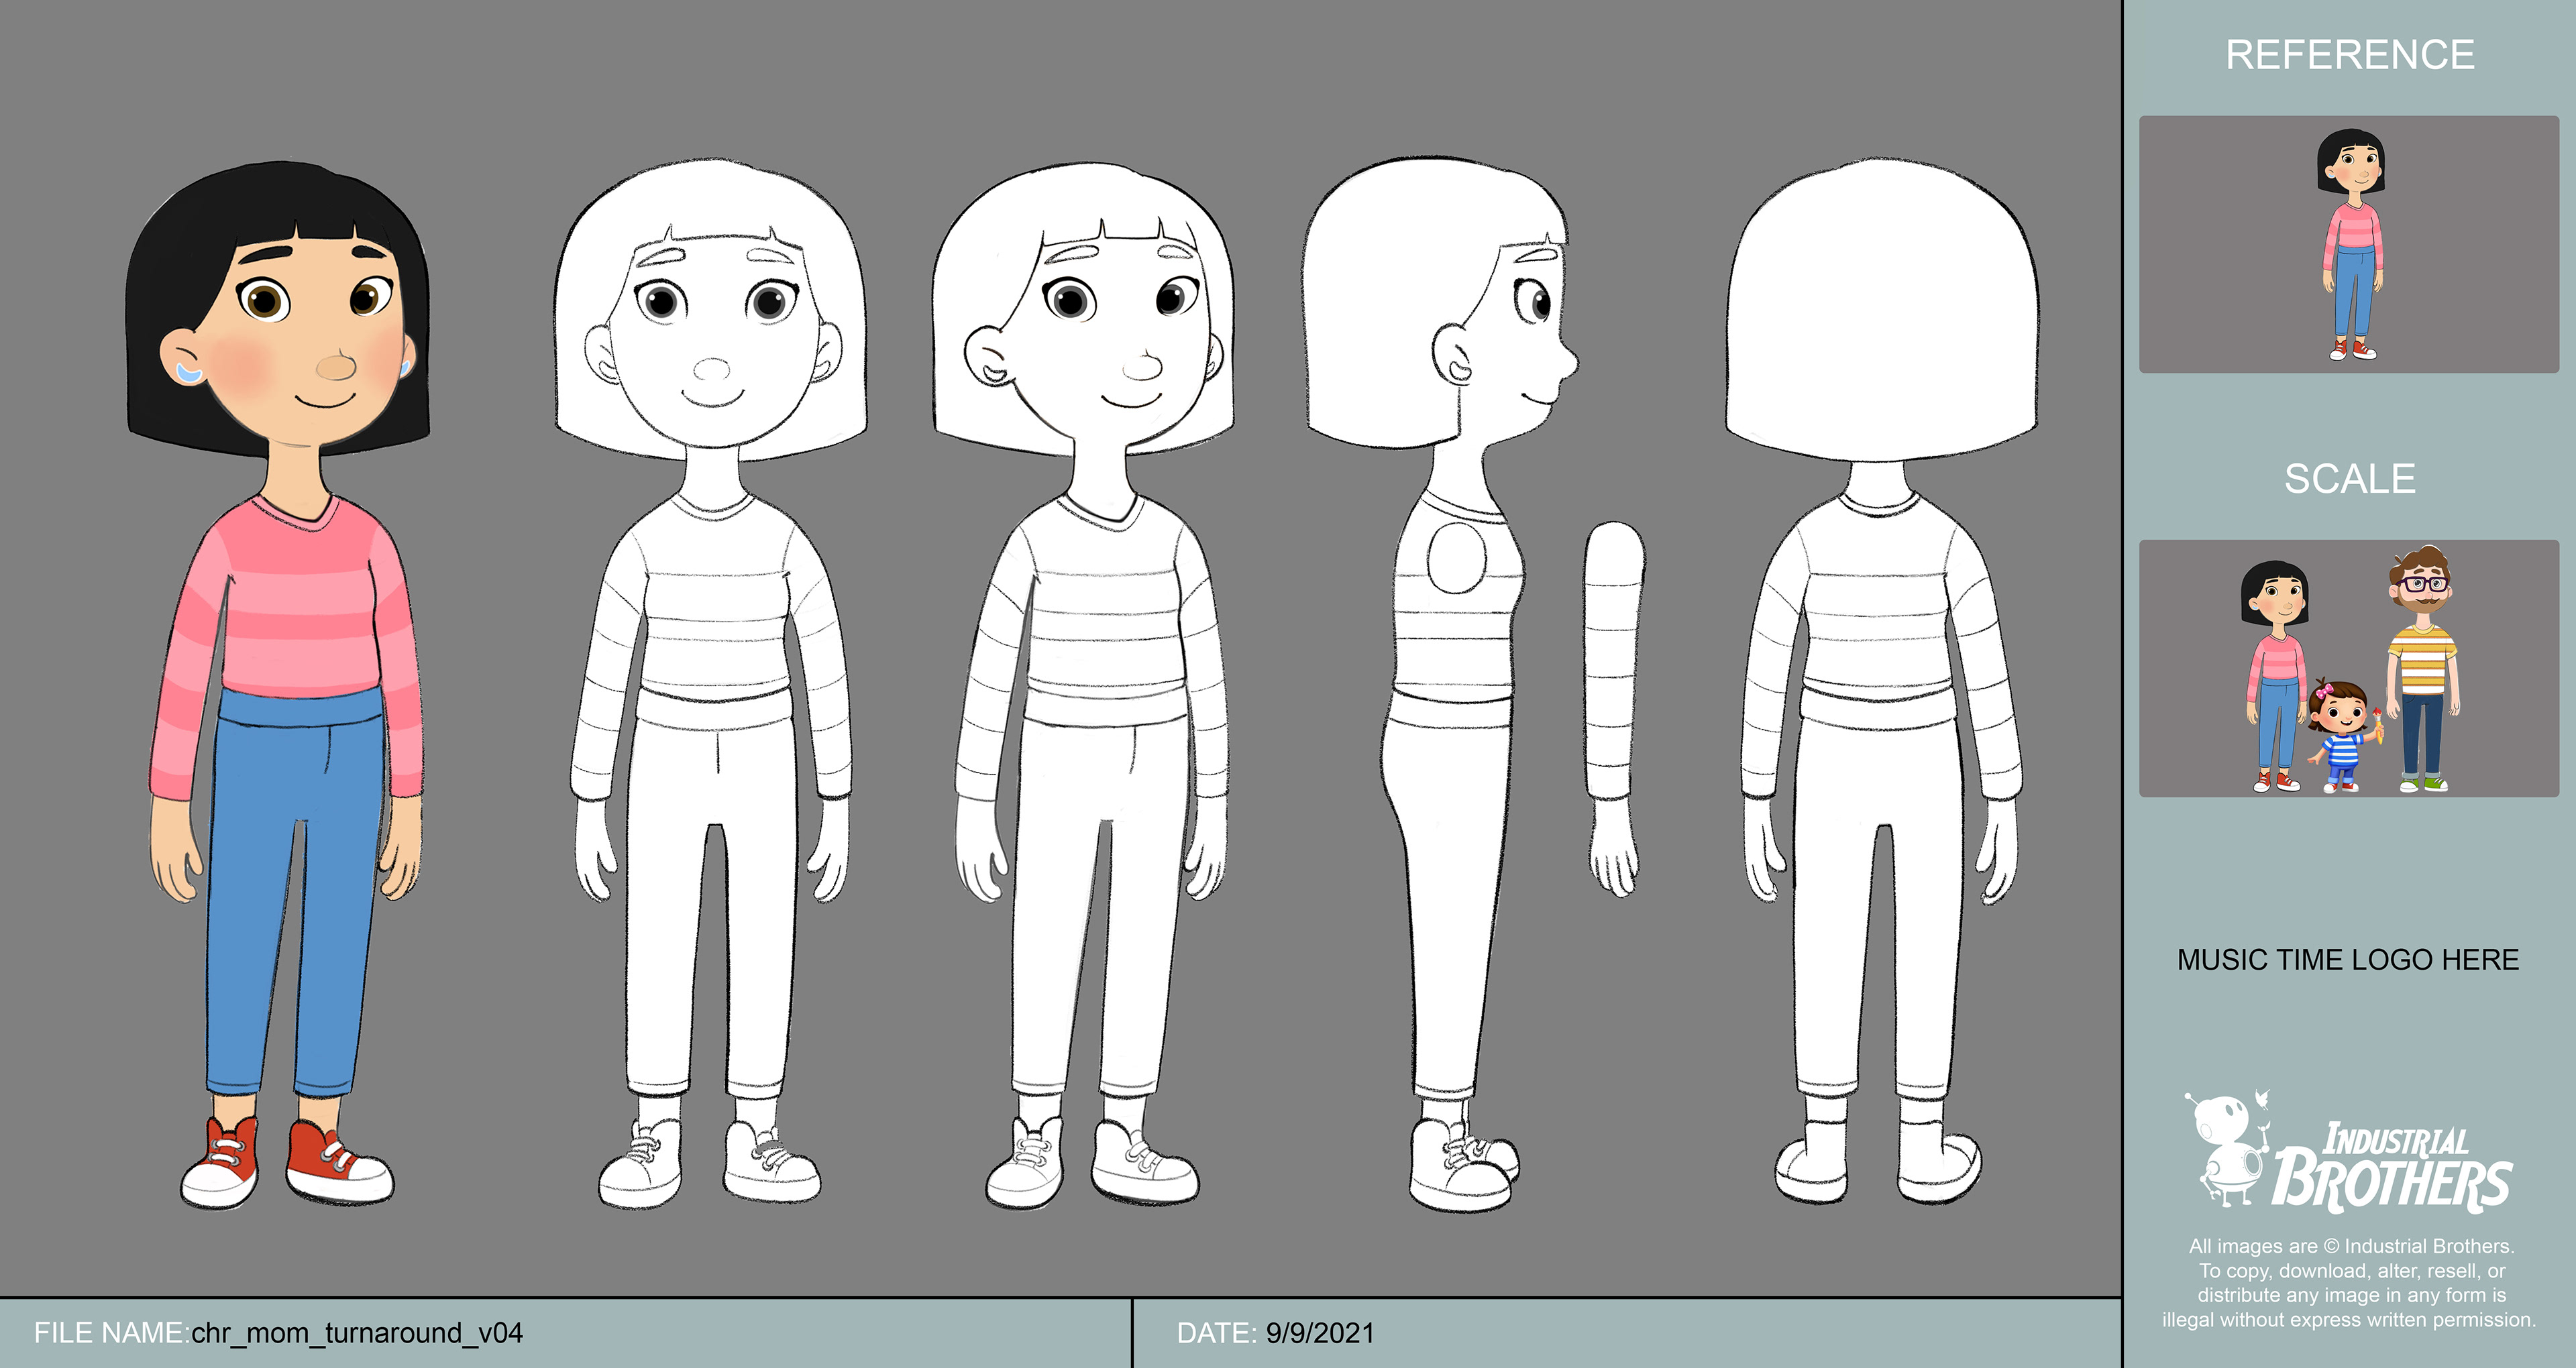2576x1368 pixels.
Task: Click the dad character in scale thumbnail
Action: [2423, 669]
